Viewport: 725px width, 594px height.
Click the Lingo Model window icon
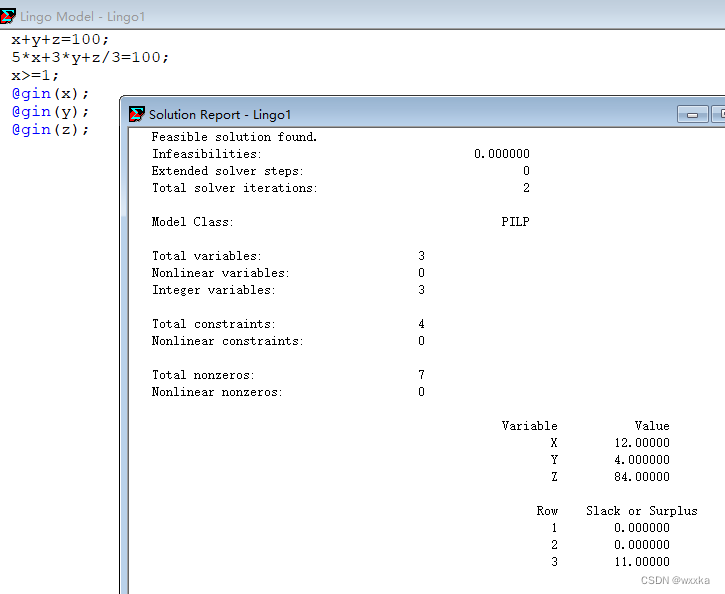coord(7,16)
